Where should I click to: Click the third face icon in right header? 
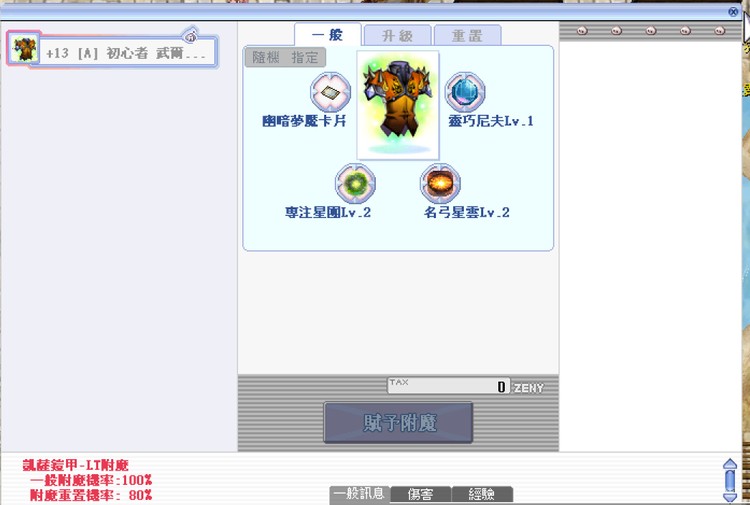coord(651,31)
